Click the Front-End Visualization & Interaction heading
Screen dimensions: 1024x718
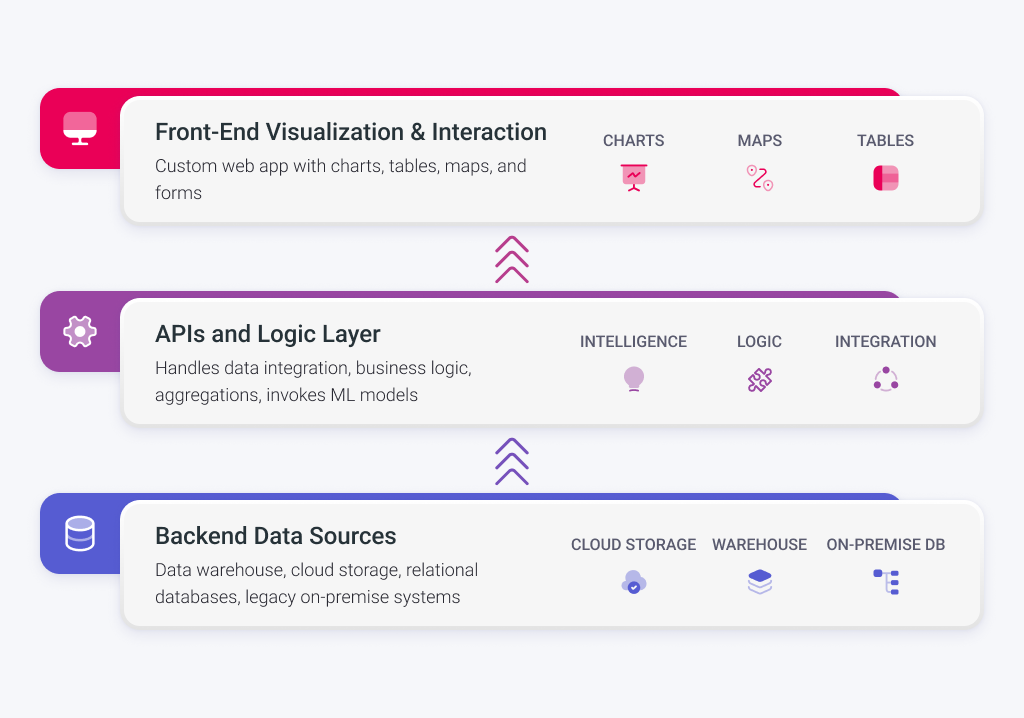coord(350,132)
